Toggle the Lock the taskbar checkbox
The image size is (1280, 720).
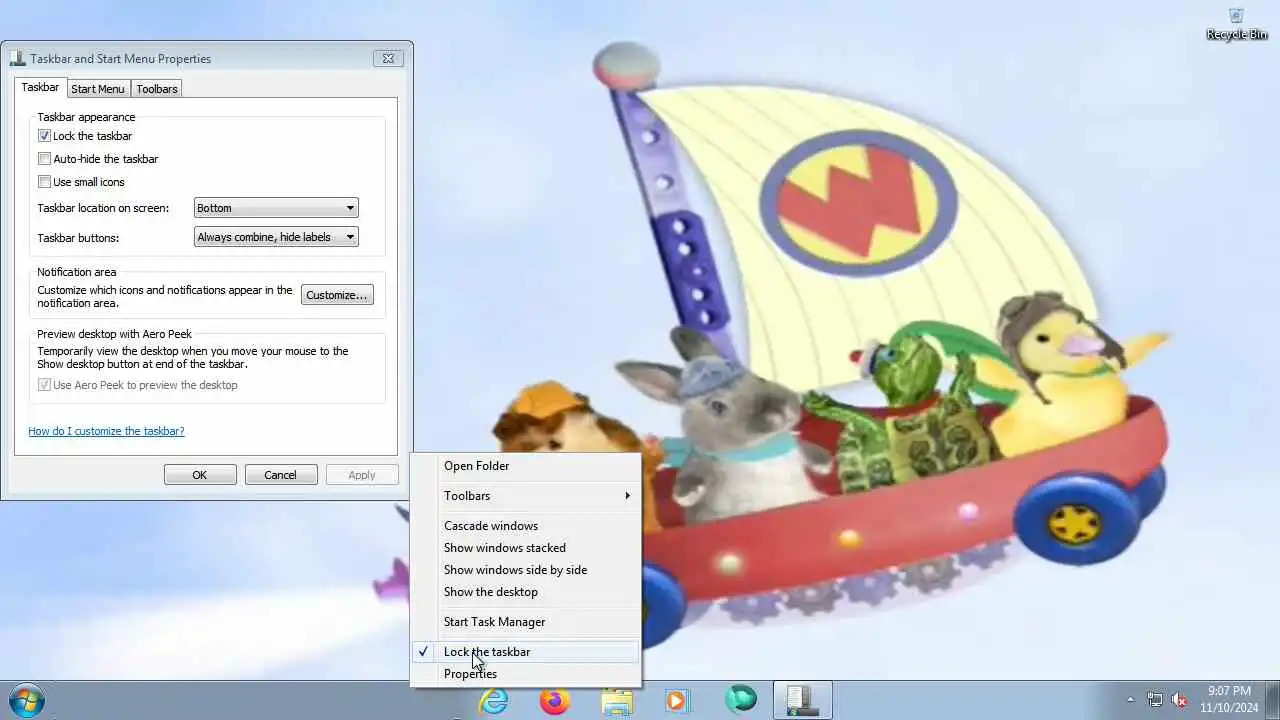tap(44, 136)
